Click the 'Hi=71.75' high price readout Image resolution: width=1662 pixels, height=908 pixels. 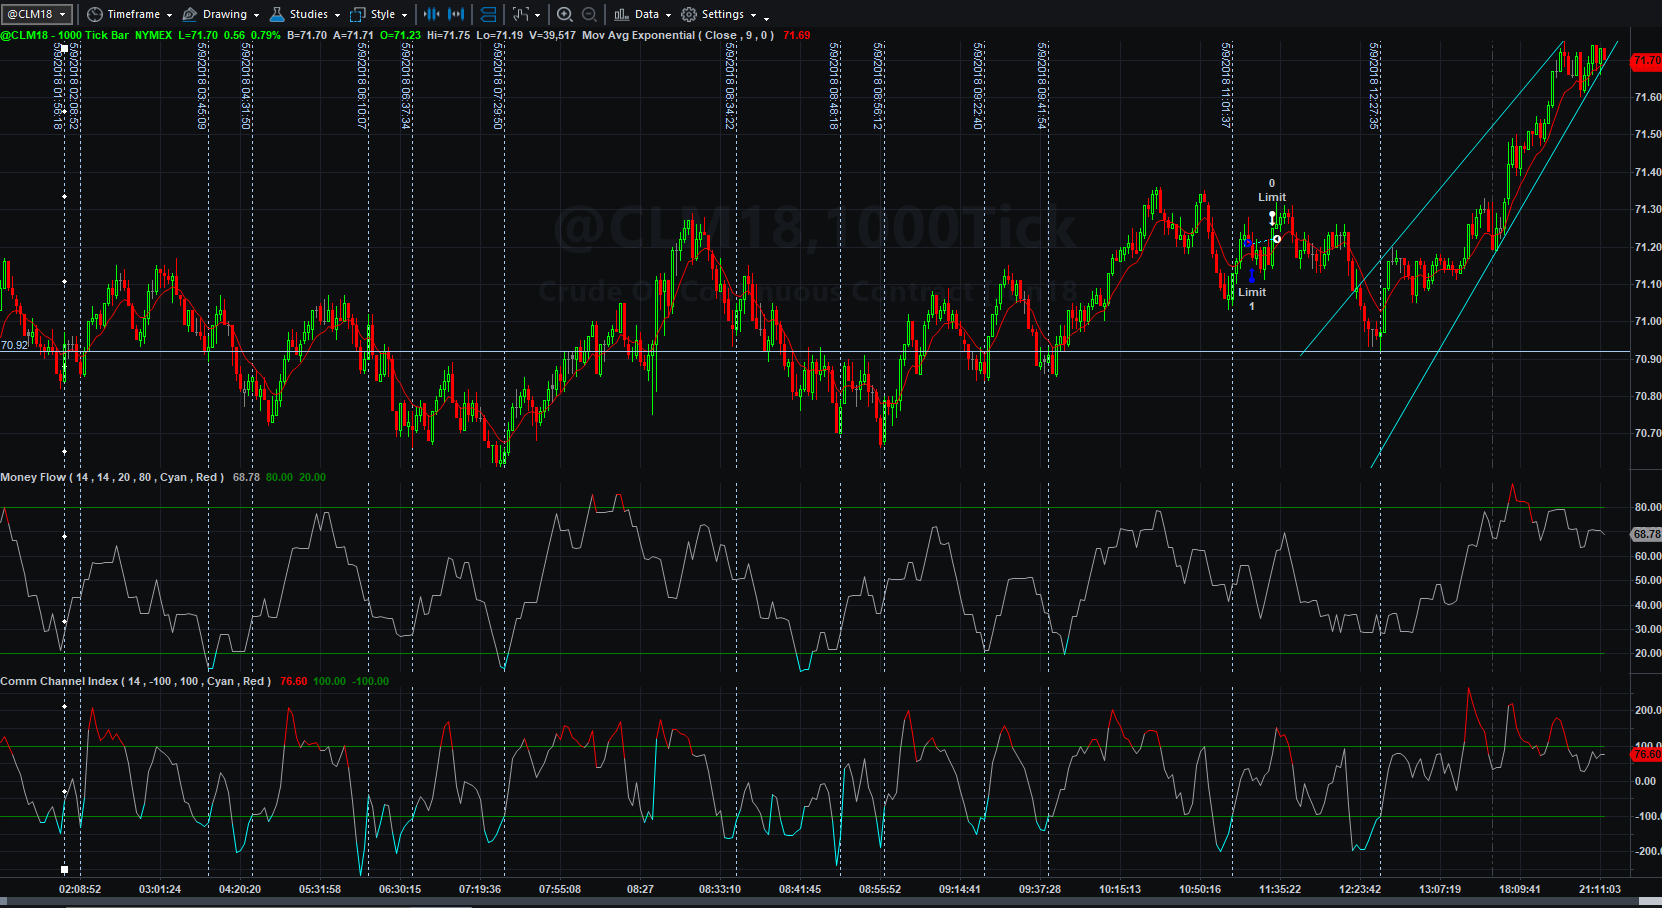coord(448,35)
